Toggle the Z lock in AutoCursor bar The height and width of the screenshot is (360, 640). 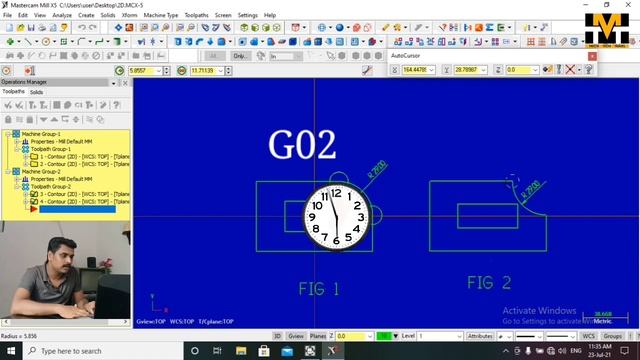(498, 70)
